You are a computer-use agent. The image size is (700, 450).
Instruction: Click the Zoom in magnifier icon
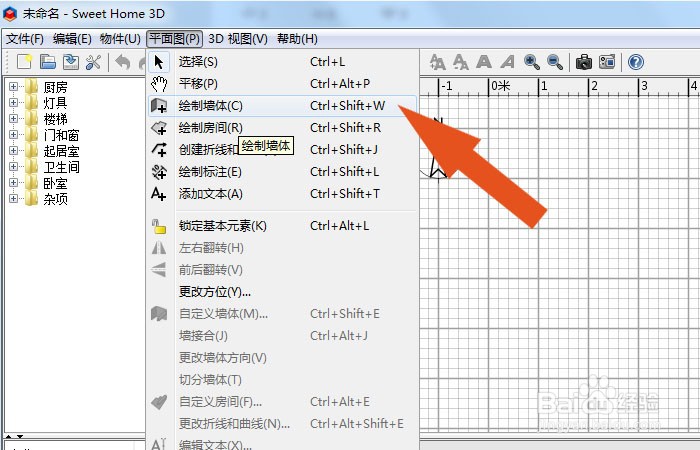click(x=532, y=62)
